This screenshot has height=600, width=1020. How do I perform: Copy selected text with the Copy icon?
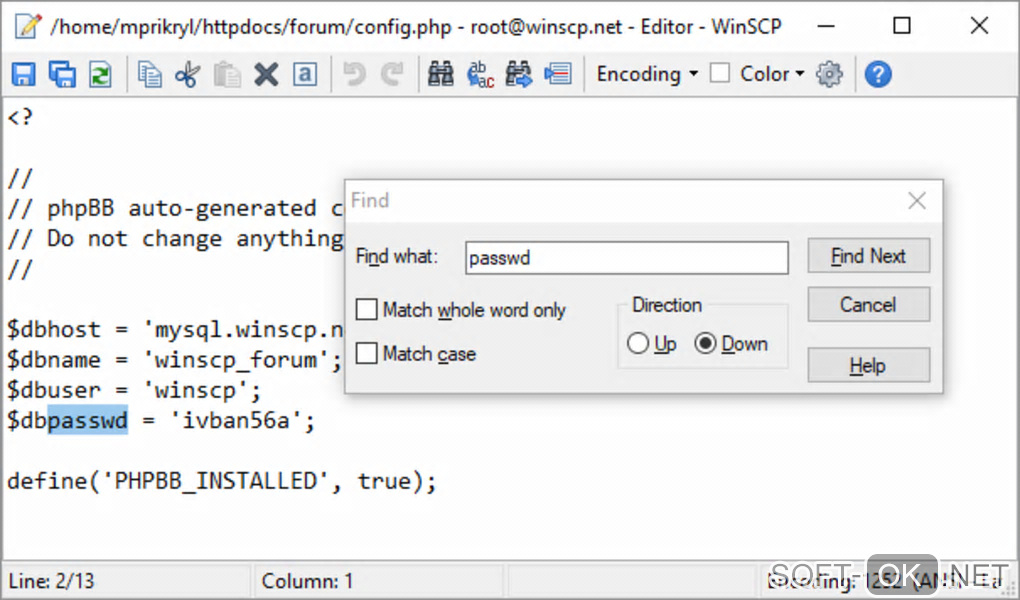pos(150,74)
